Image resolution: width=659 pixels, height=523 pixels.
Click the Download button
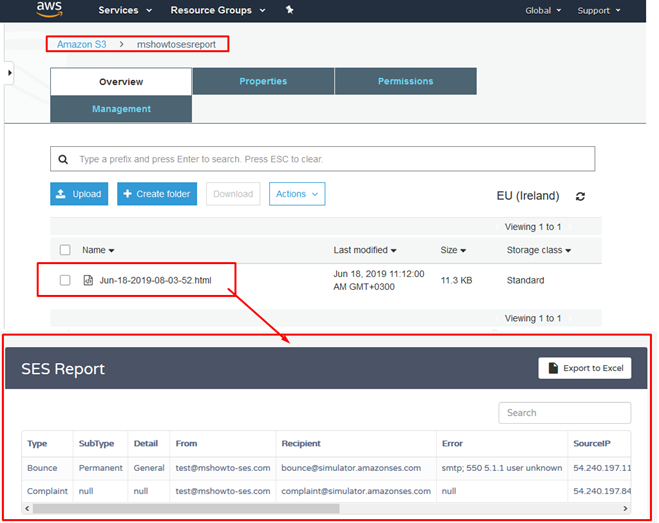coord(233,194)
